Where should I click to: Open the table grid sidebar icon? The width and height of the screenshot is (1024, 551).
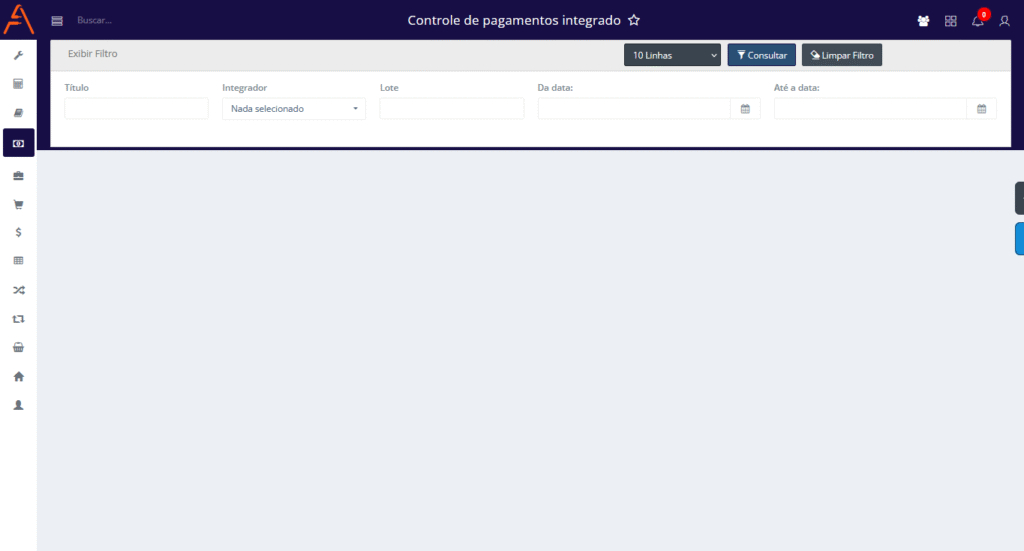coord(18,260)
